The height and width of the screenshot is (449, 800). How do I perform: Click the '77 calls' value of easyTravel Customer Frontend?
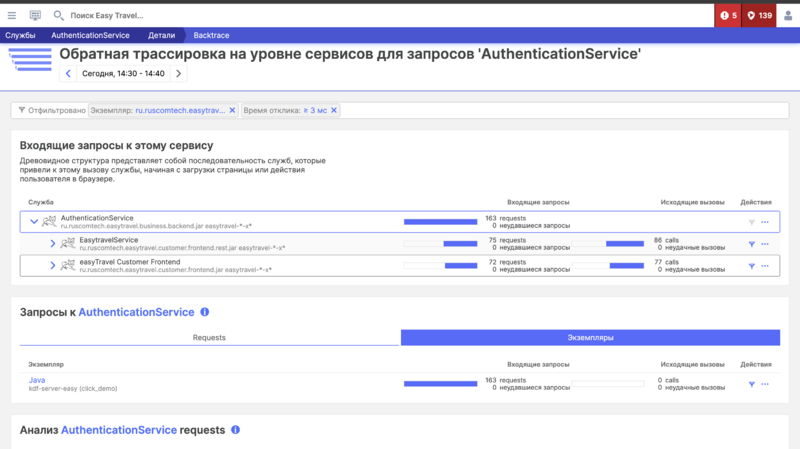666,262
